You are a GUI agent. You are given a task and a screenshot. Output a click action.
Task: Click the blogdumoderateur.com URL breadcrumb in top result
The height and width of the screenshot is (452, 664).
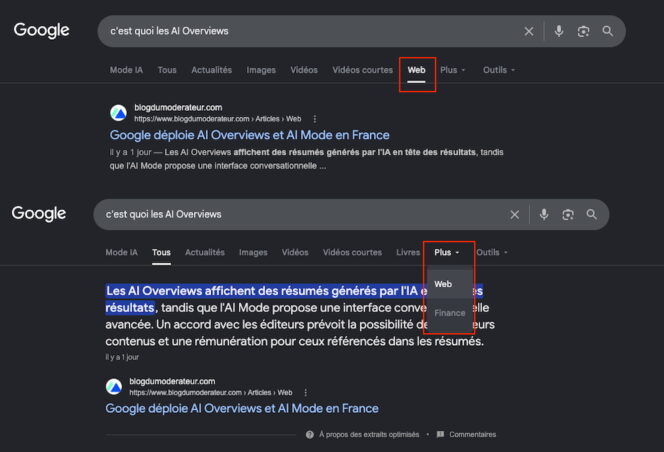coord(218,119)
